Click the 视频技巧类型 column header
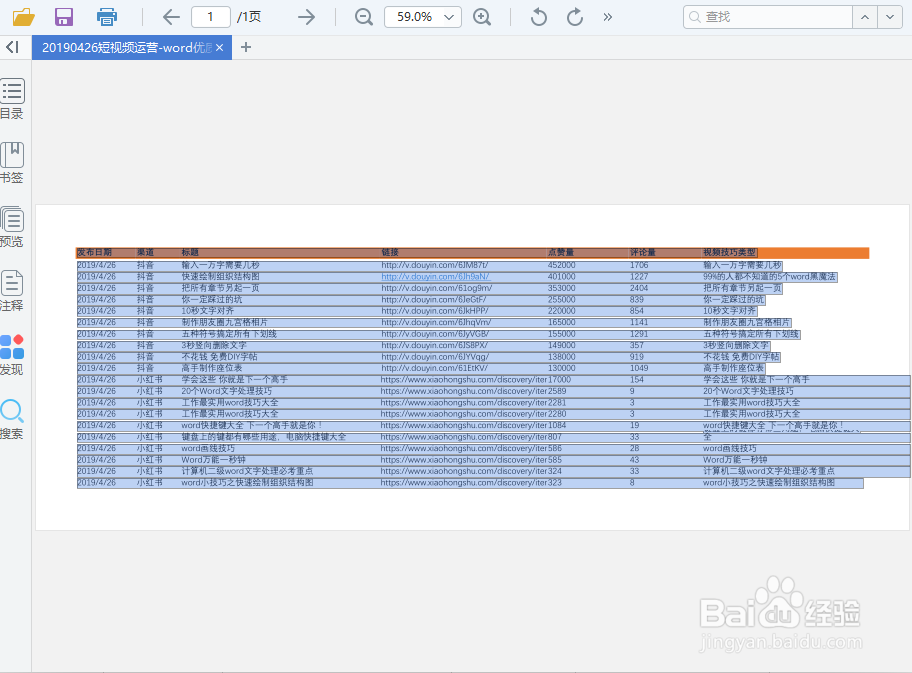Viewport: 912px width, 673px height. click(x=729, y=252)
